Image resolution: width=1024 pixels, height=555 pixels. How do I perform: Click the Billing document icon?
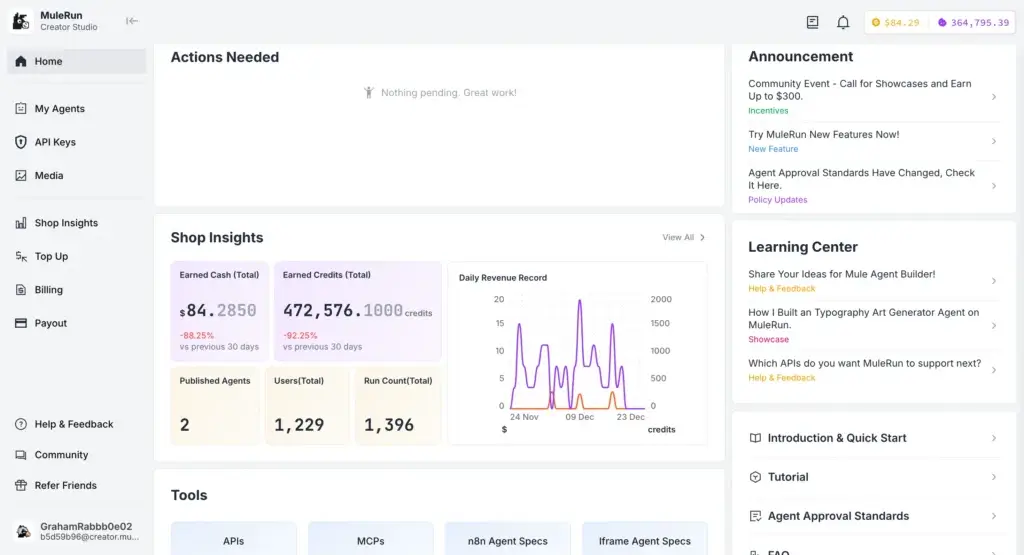(21, 290)
